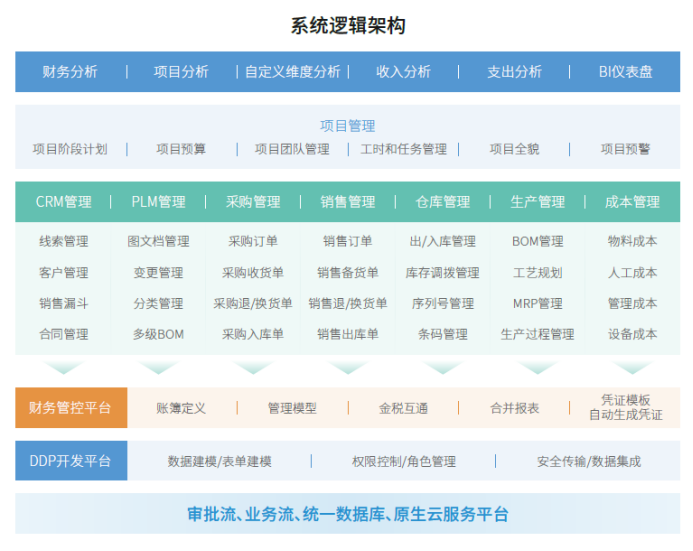Select 账簿定义 item

pyautogui.click(x=181, y=408)
